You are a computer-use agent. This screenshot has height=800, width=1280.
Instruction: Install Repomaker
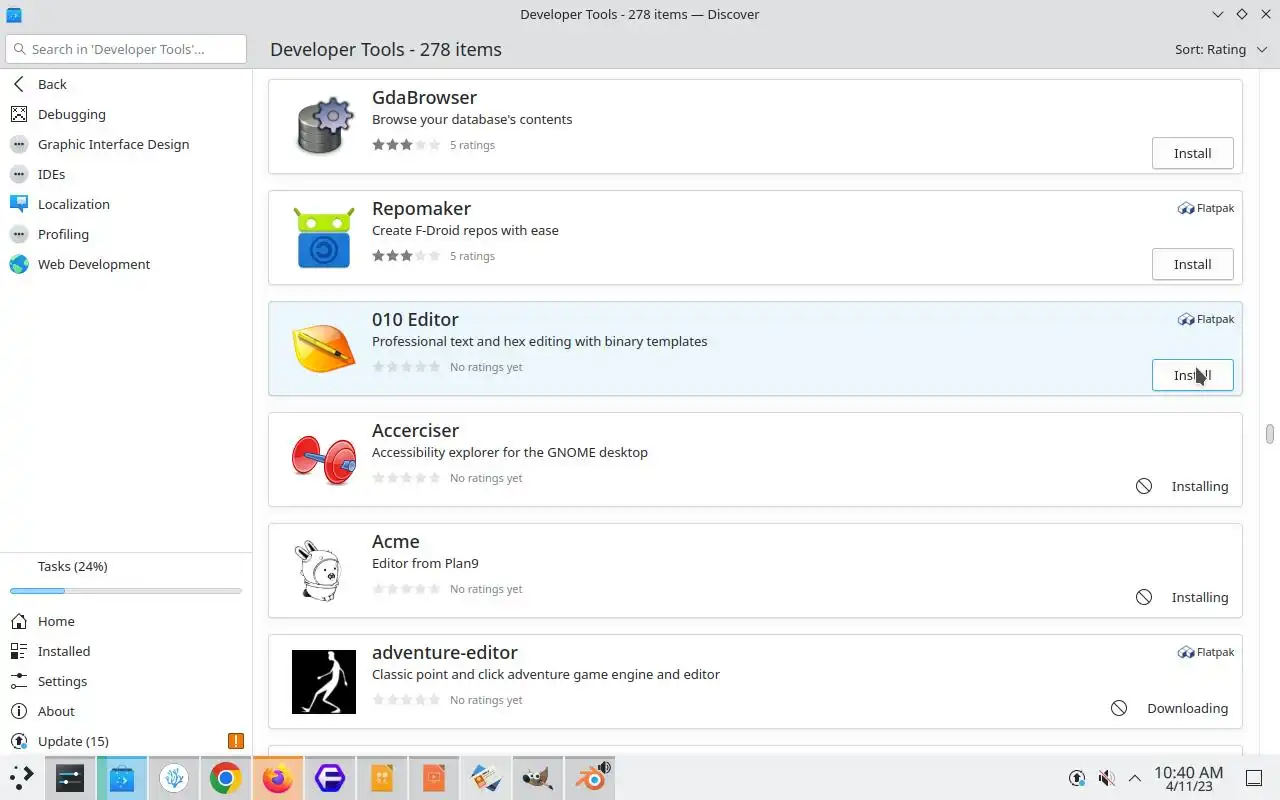pyautogui.click(x=1192, y=264)
